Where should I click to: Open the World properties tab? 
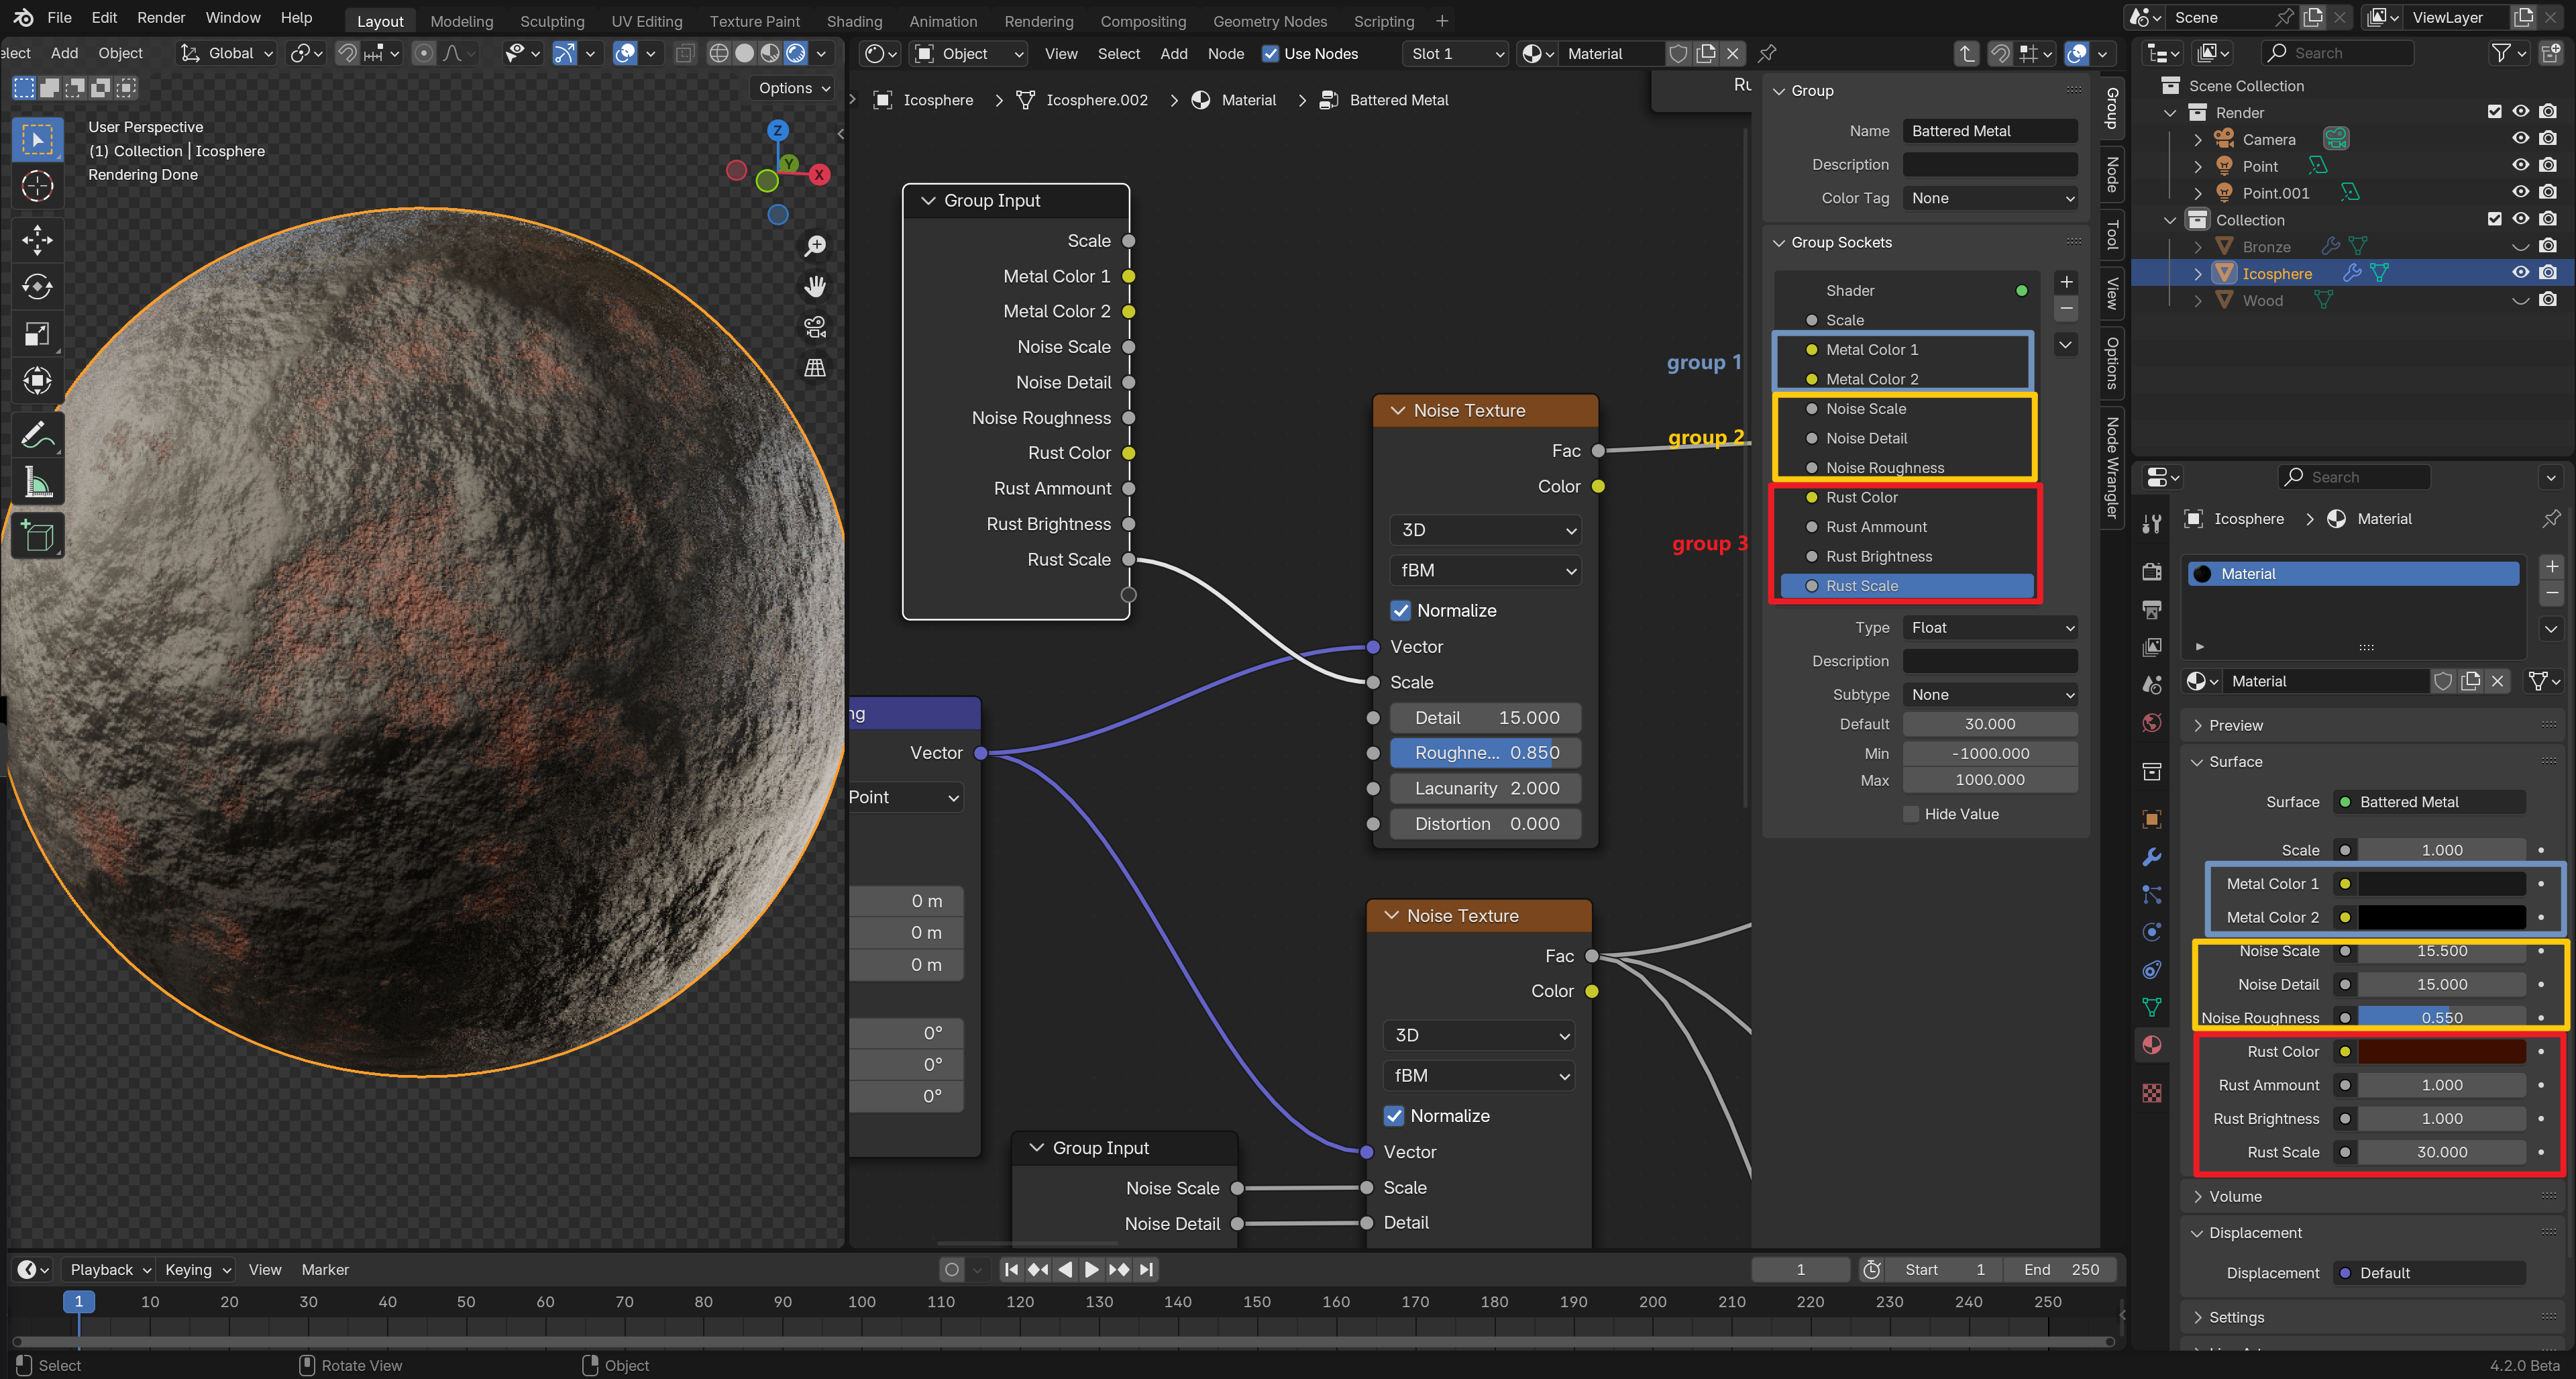click(x=2152, y=723)
